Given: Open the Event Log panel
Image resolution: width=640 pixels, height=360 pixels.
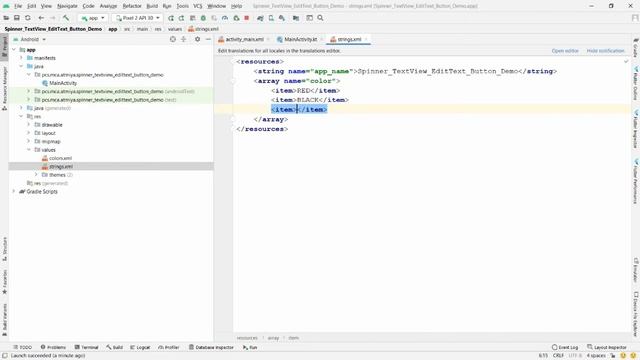Looking at the screenshot, I should 565,347.
